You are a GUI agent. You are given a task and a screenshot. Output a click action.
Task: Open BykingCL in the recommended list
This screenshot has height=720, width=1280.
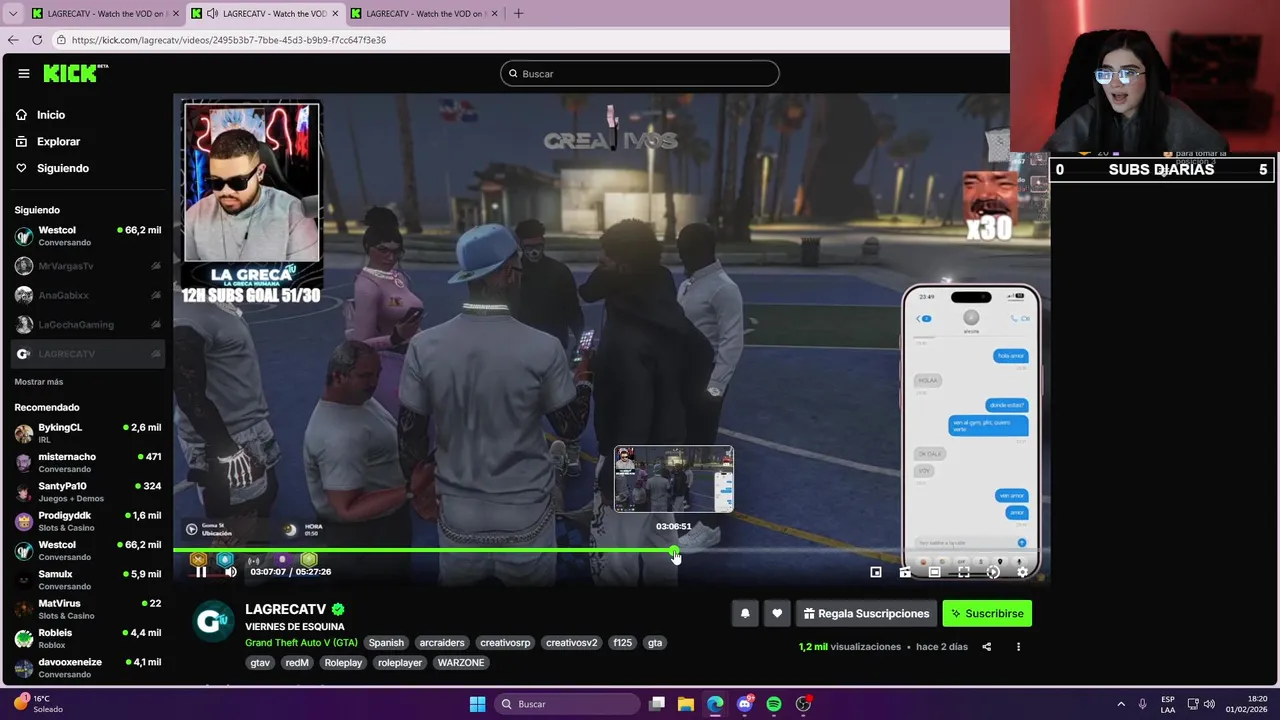tap(88, 433)
